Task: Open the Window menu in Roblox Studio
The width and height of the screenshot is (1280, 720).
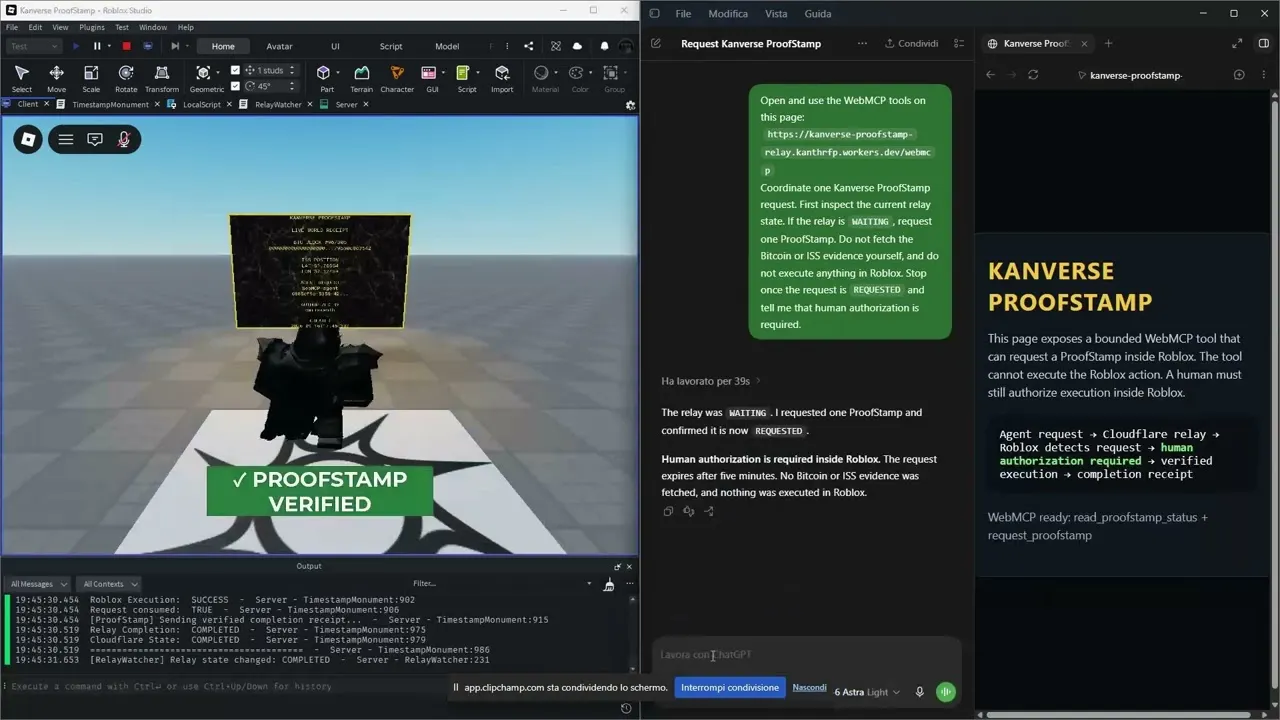Action: [x=153, y=27]
